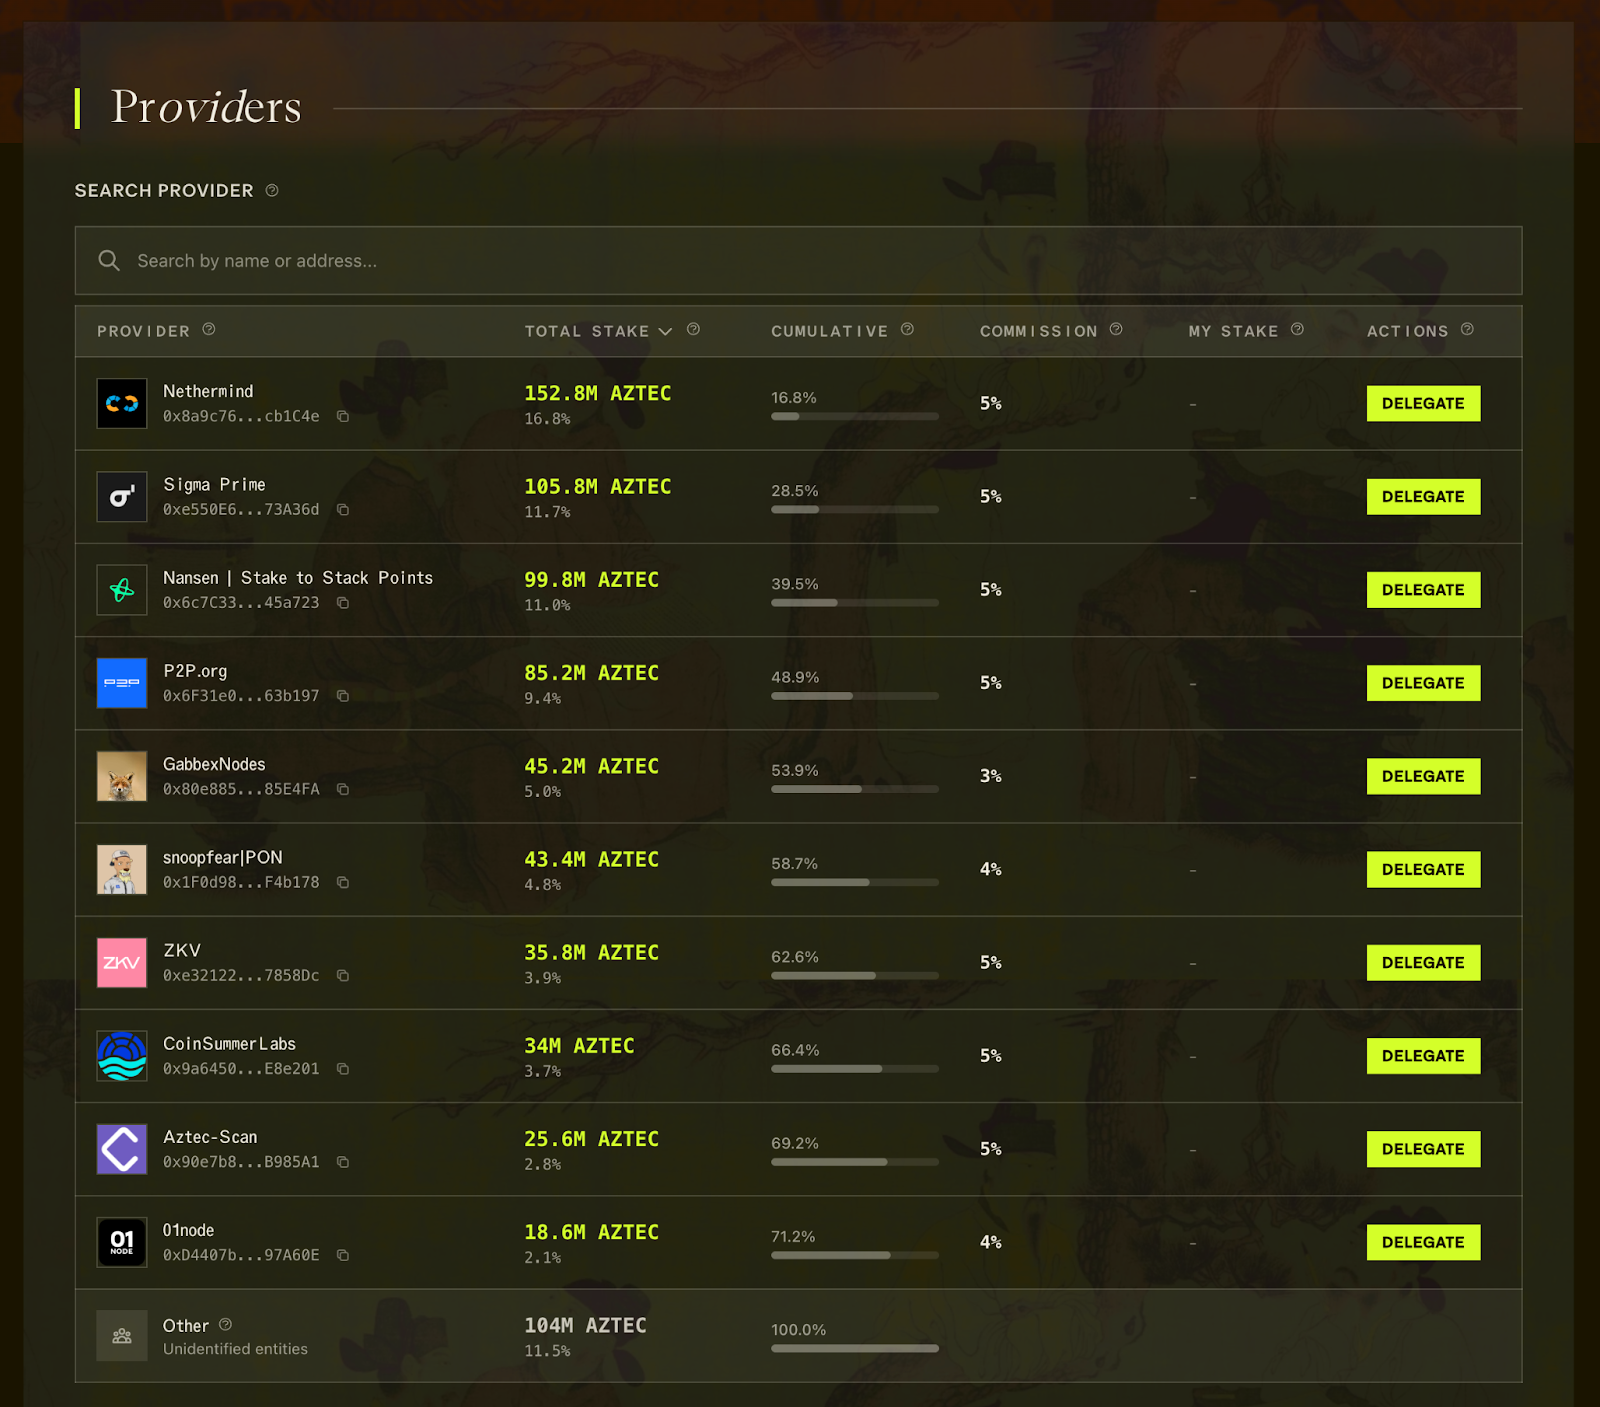
Task: Select the 0xD4407b...97A60E address
Action: click(x=241, y=1255)
